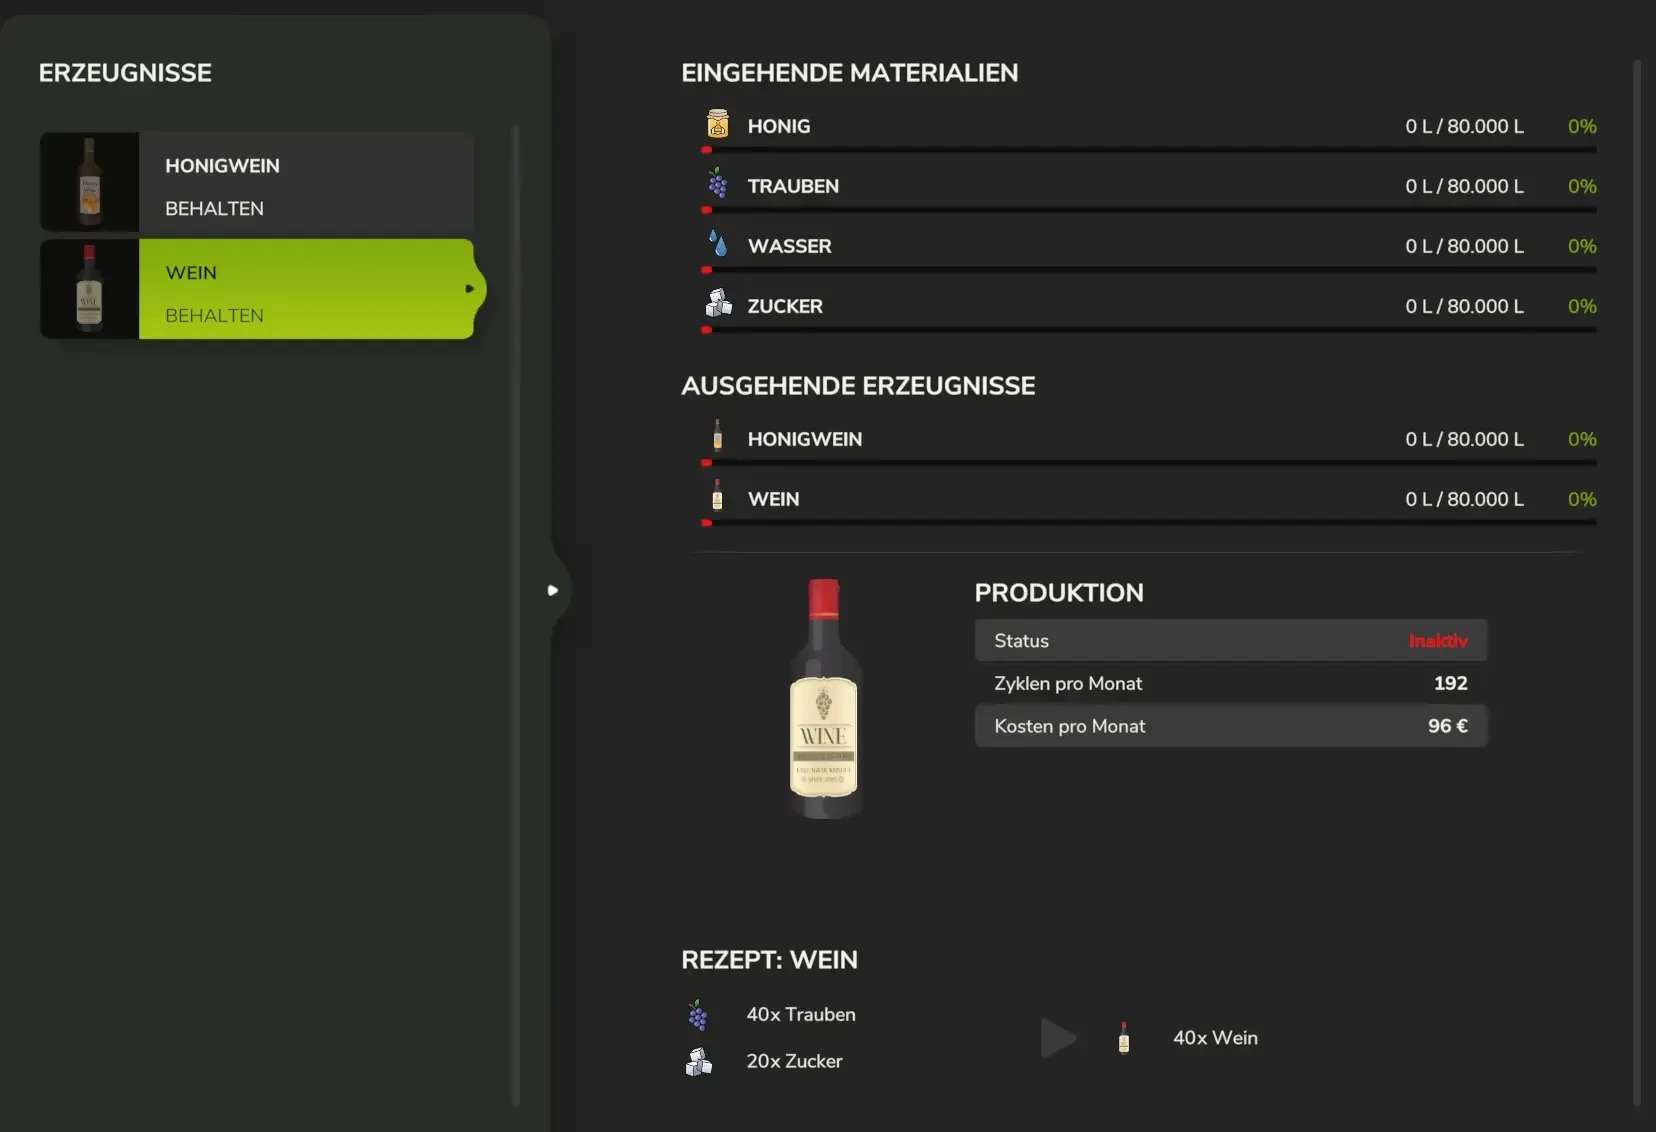Click the Zyklen pro Monat row
The height and width of the screenshot is (1132, 1656).
pyautogui.click(x=1230, y=684)
